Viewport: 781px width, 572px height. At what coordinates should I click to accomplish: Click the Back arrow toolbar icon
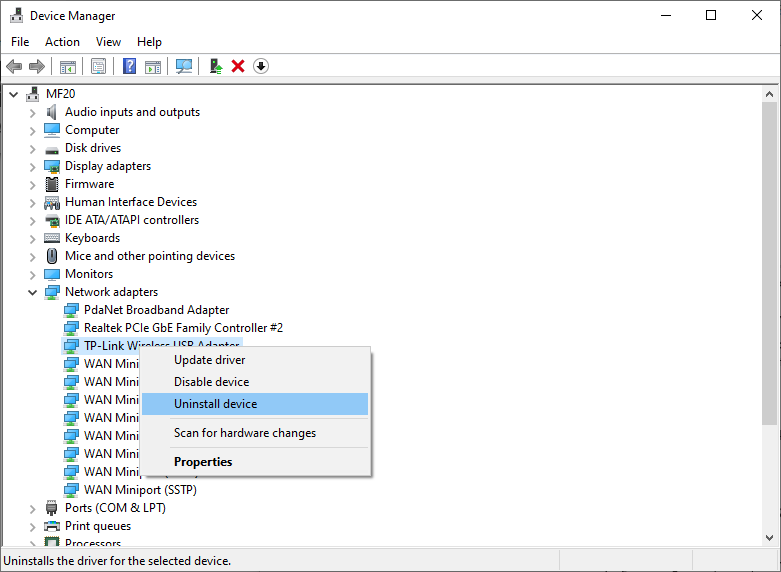tap(14, 66)
